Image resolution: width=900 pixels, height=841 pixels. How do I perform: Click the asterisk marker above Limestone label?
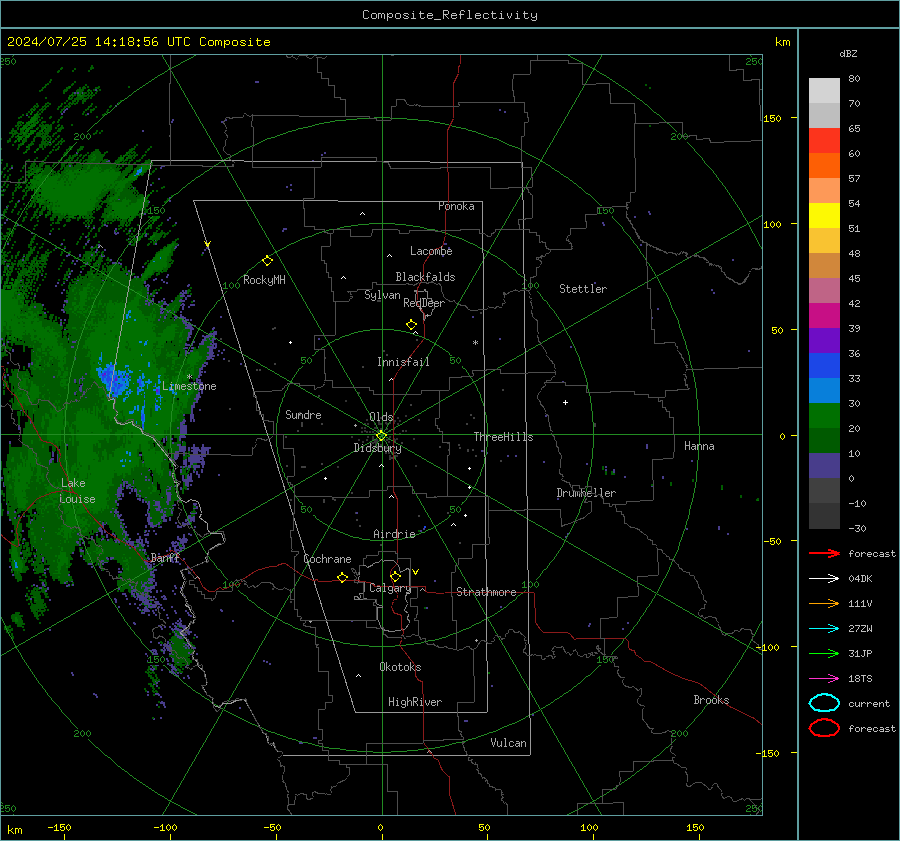(x=189, y=377)
